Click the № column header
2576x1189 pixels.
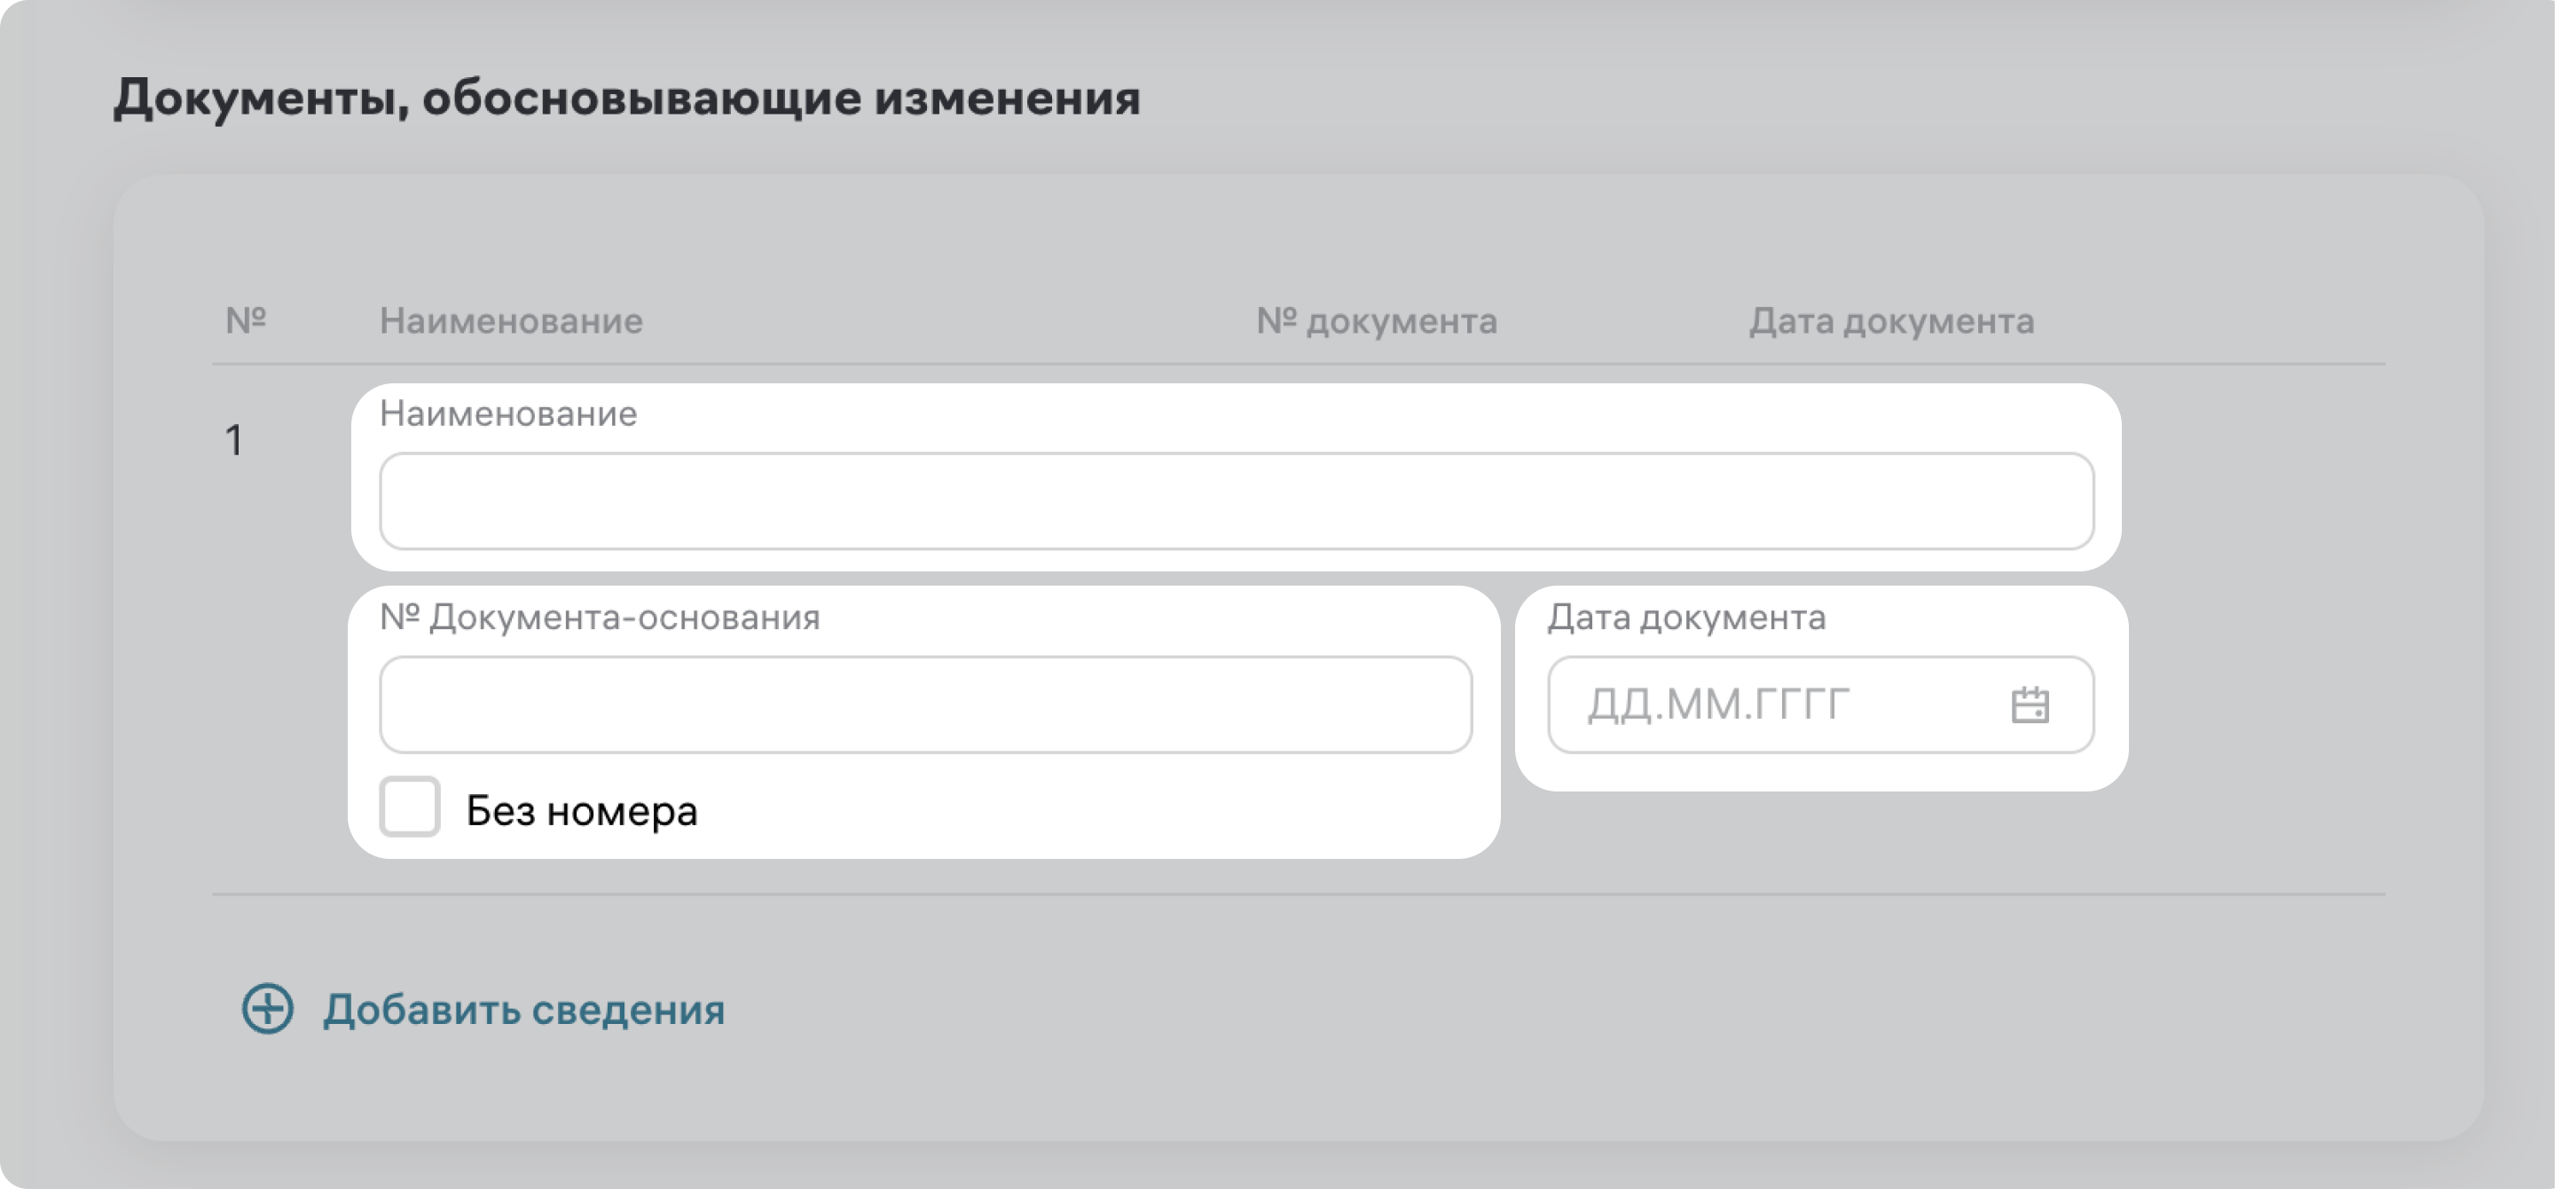245,320
